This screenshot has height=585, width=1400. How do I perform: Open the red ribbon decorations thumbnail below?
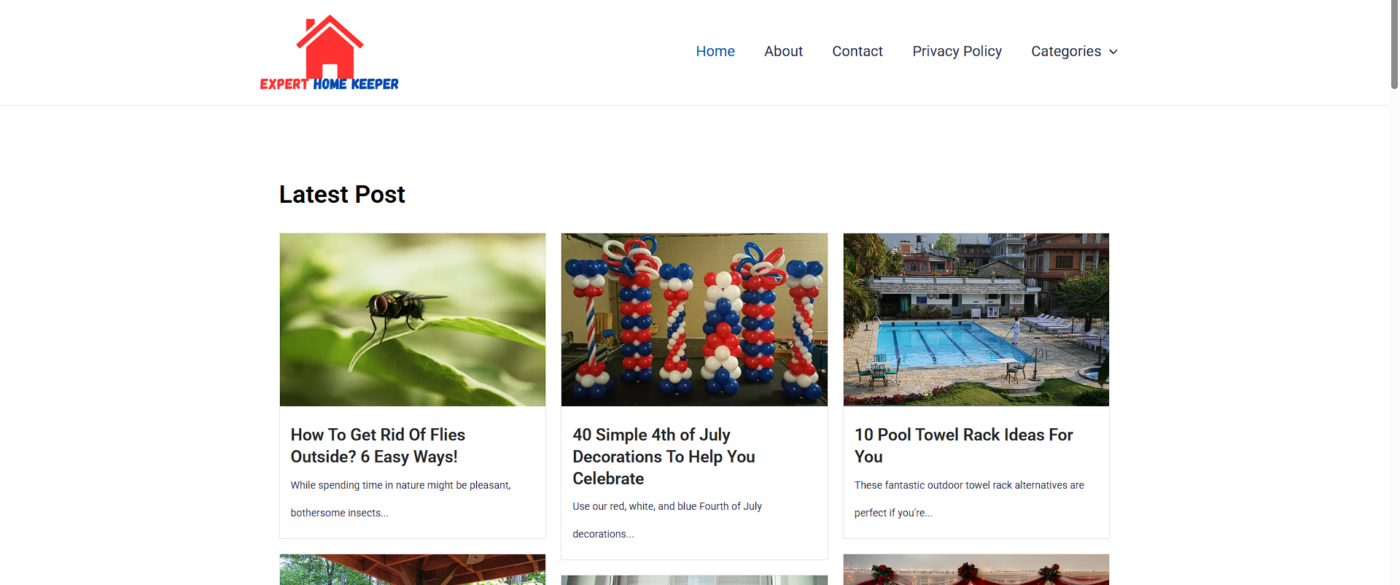(976, 570)
